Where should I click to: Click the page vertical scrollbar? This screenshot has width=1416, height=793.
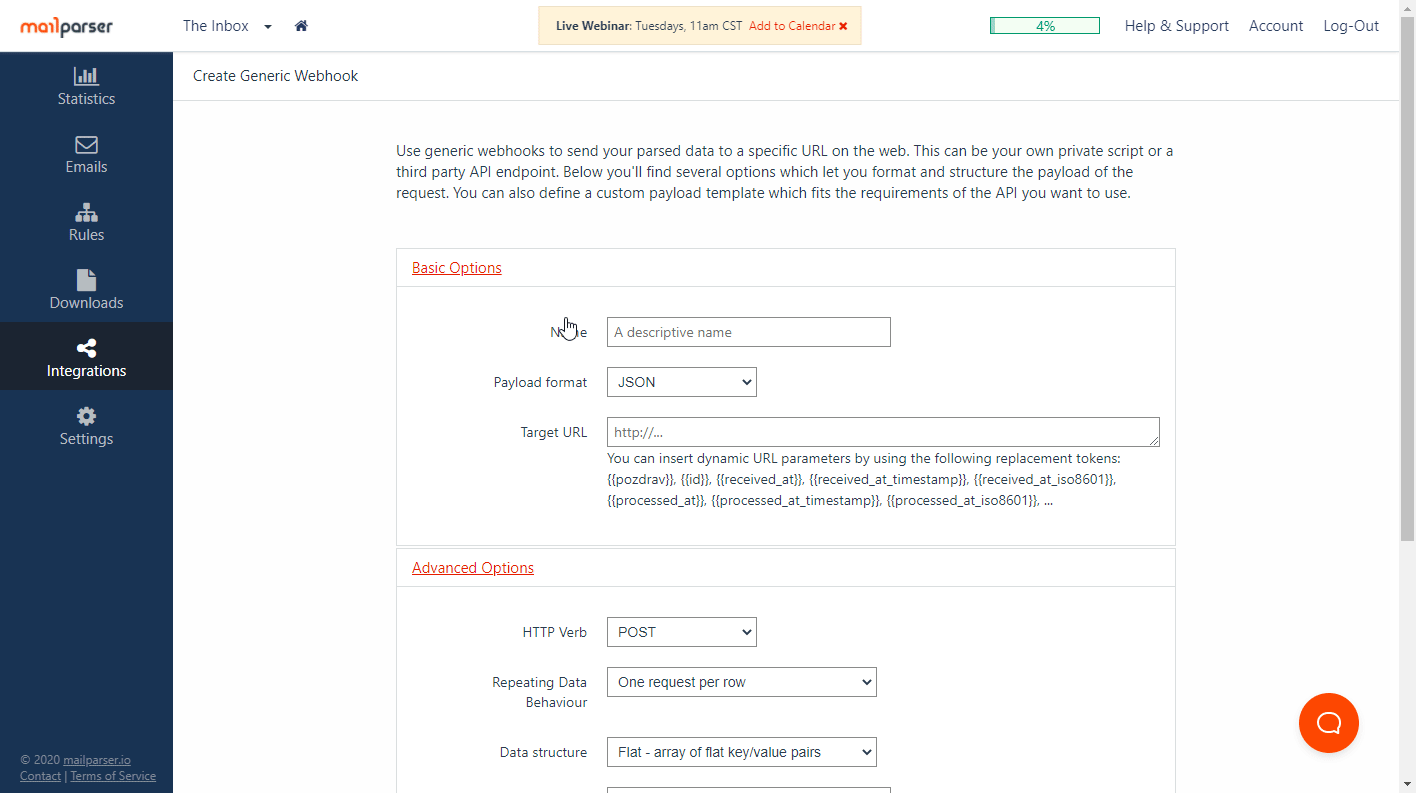coord(1407,280)
